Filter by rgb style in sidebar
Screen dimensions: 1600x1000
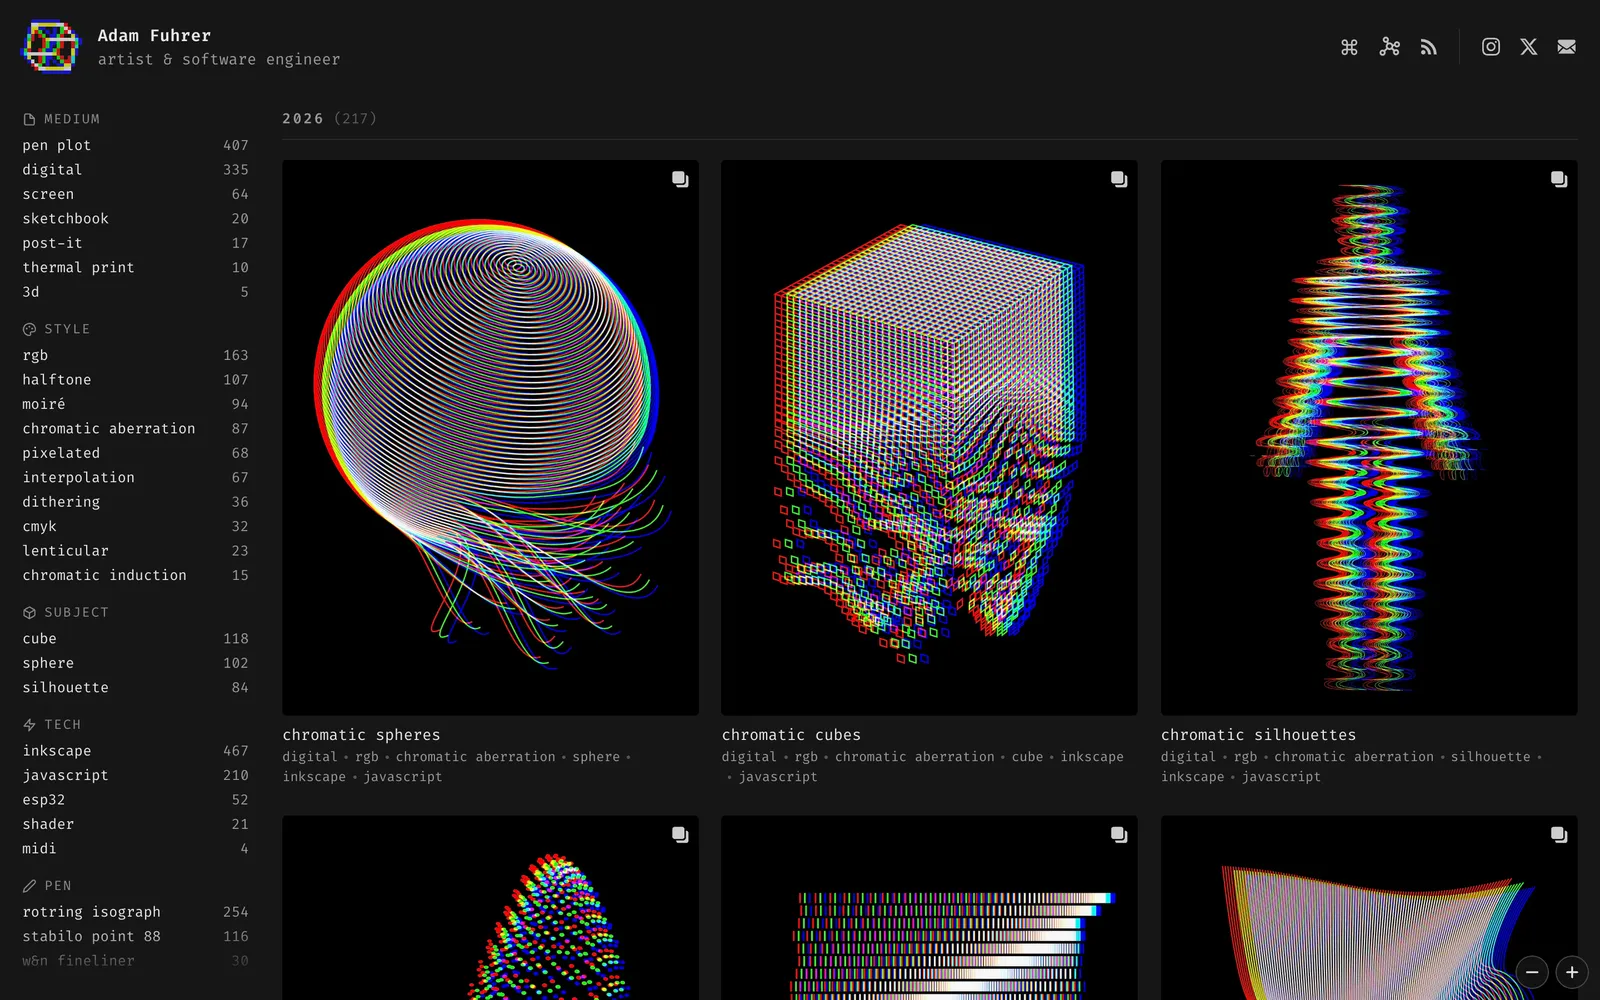pyautogui.click(x=135, y=355)
